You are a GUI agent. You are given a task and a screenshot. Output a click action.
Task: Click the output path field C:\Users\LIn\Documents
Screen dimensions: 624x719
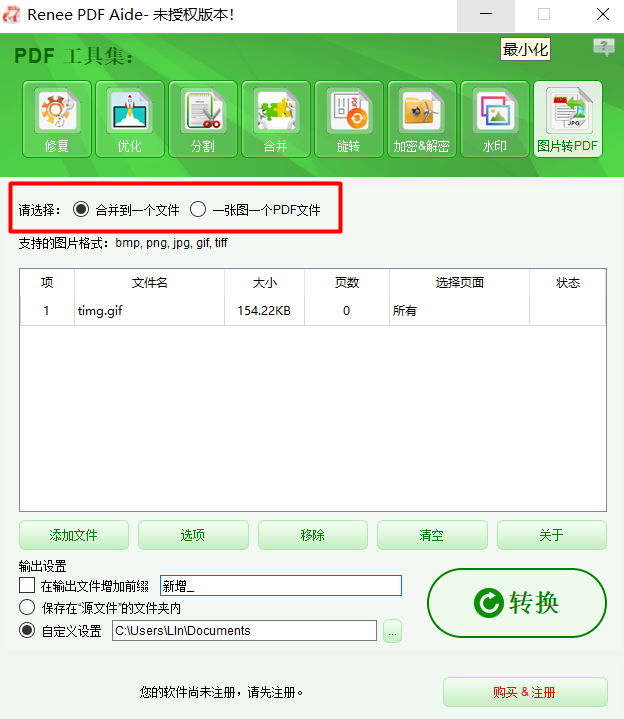click(x=244, y=631)
